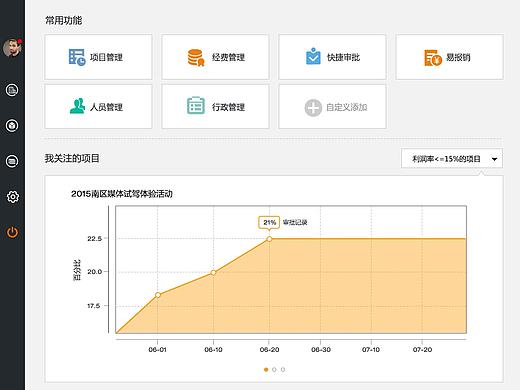Click the 17.5 y-axis value
Viewport: 520px width, 390px height.
93,306
